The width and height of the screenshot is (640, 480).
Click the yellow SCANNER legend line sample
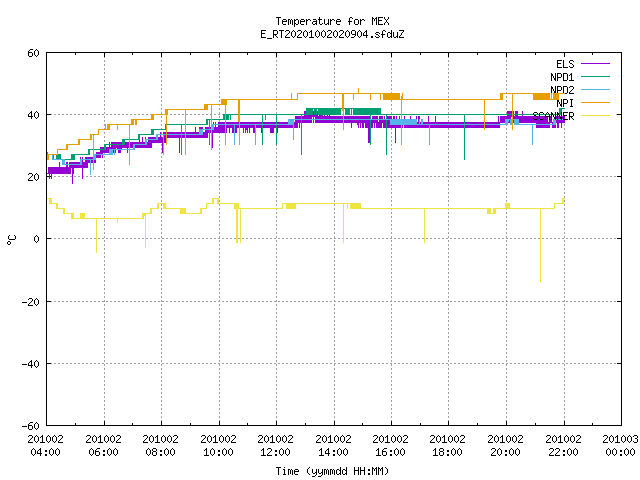(x=596, y=116)
